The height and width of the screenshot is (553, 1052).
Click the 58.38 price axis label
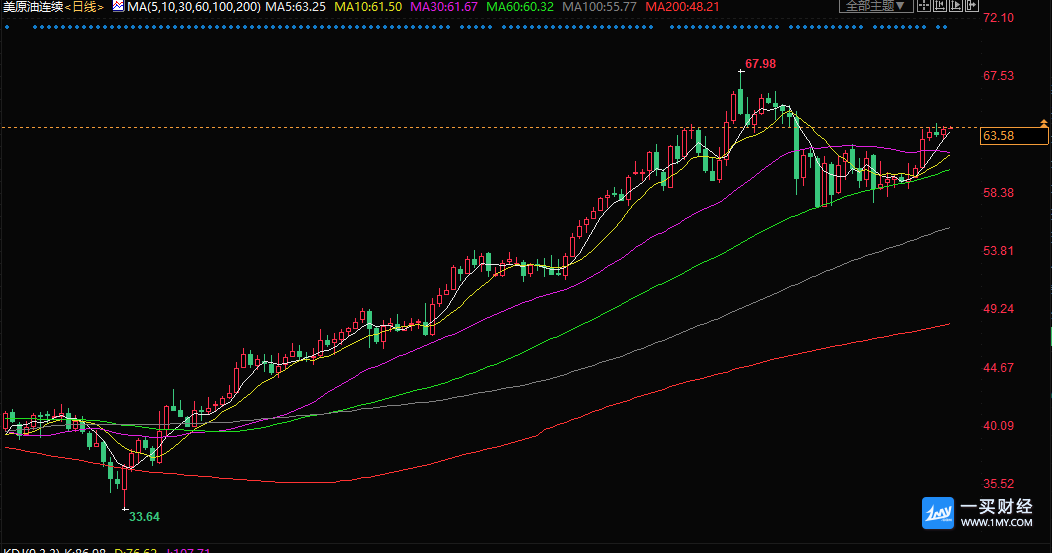click(x=998, y=193)
